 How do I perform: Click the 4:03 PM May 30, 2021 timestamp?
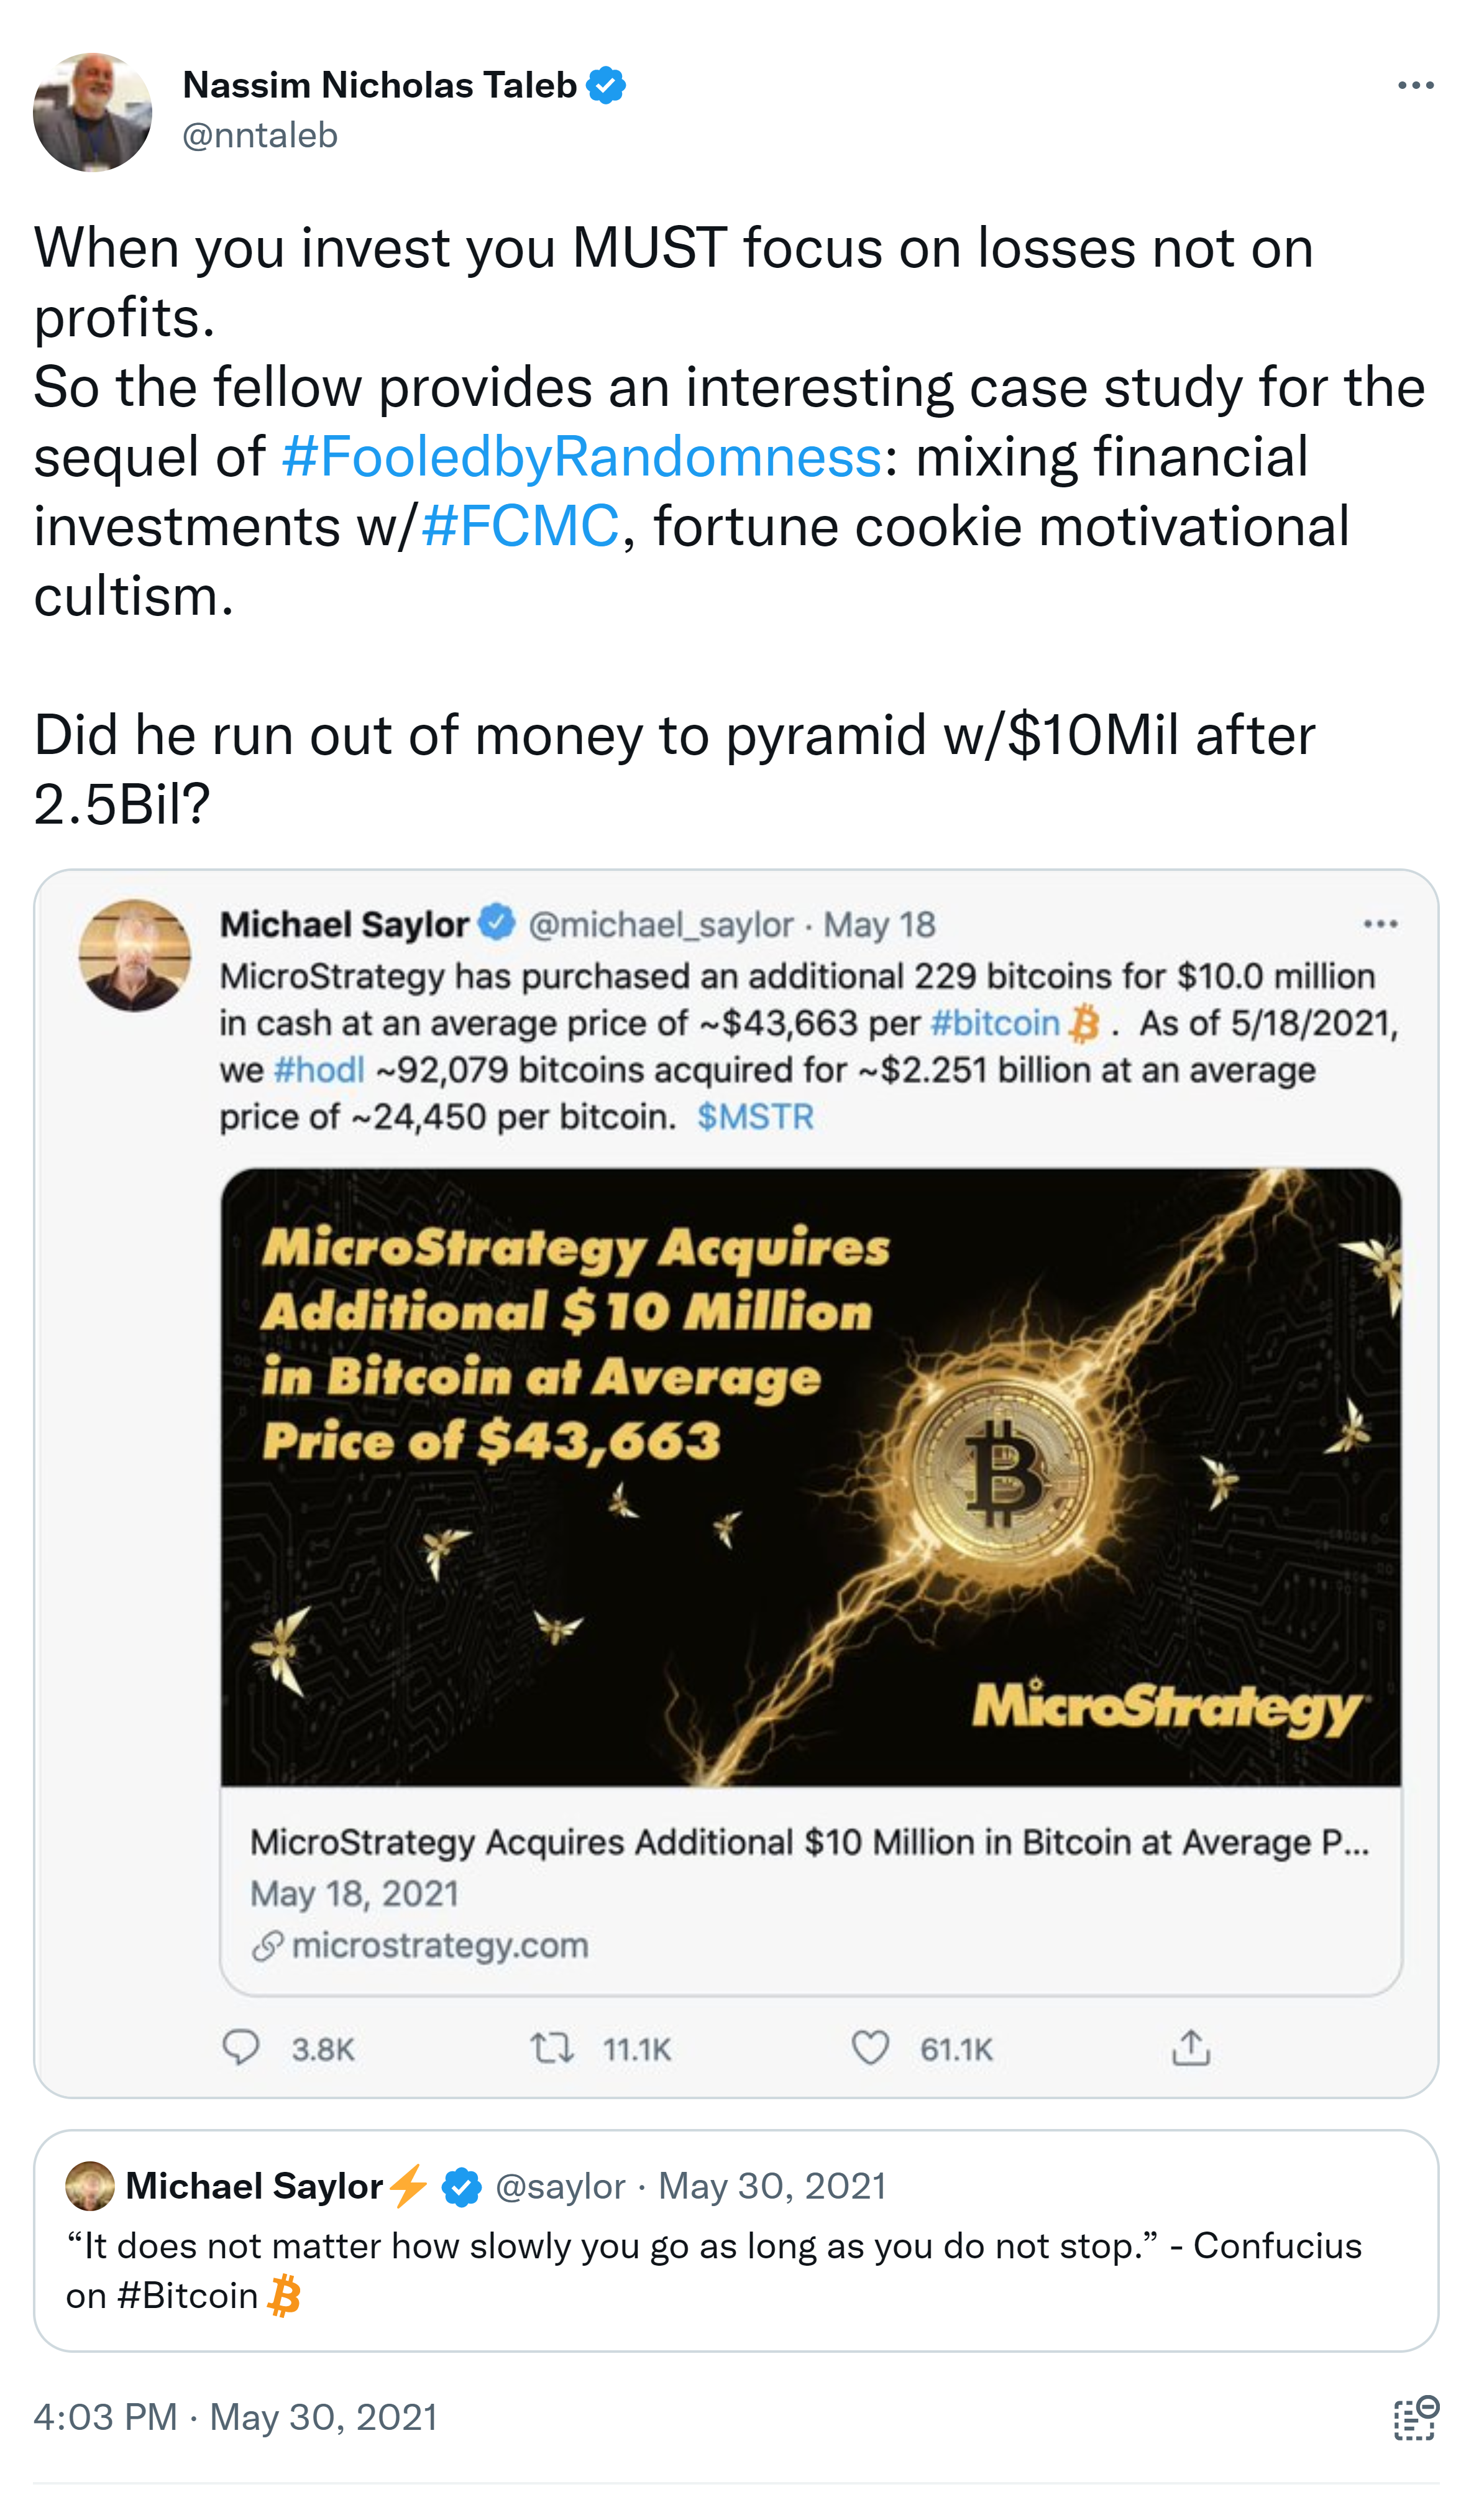click(236, 2418)
